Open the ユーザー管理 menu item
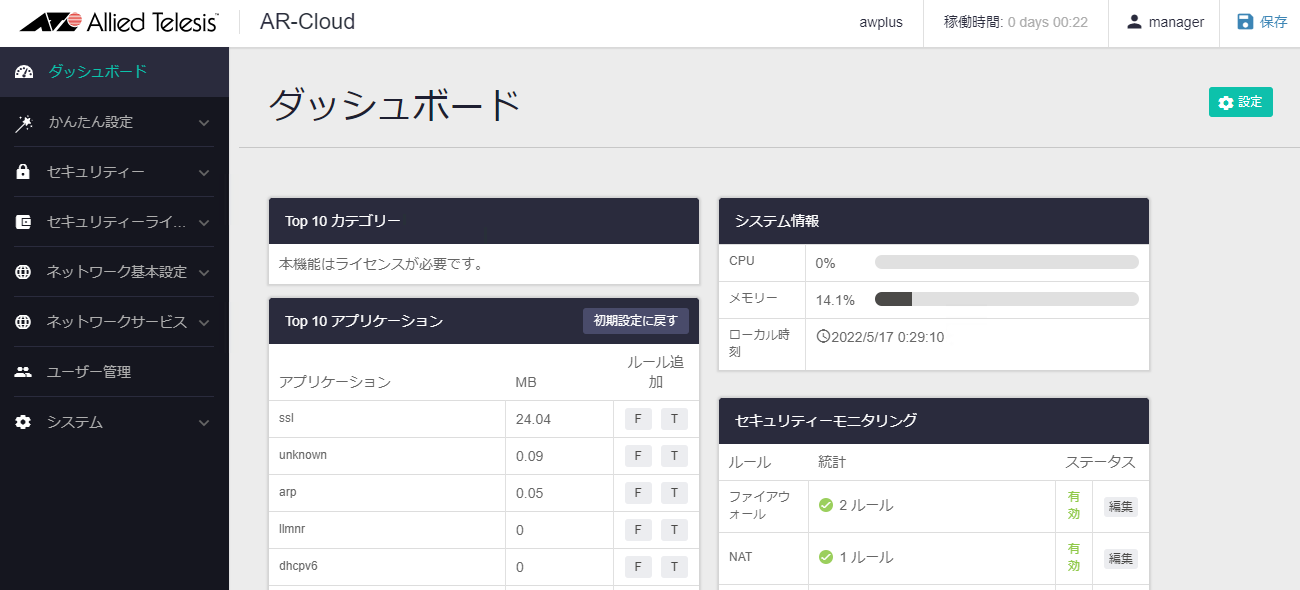The height and width of the screenshot is (590, 1300). tap(89, 372)
